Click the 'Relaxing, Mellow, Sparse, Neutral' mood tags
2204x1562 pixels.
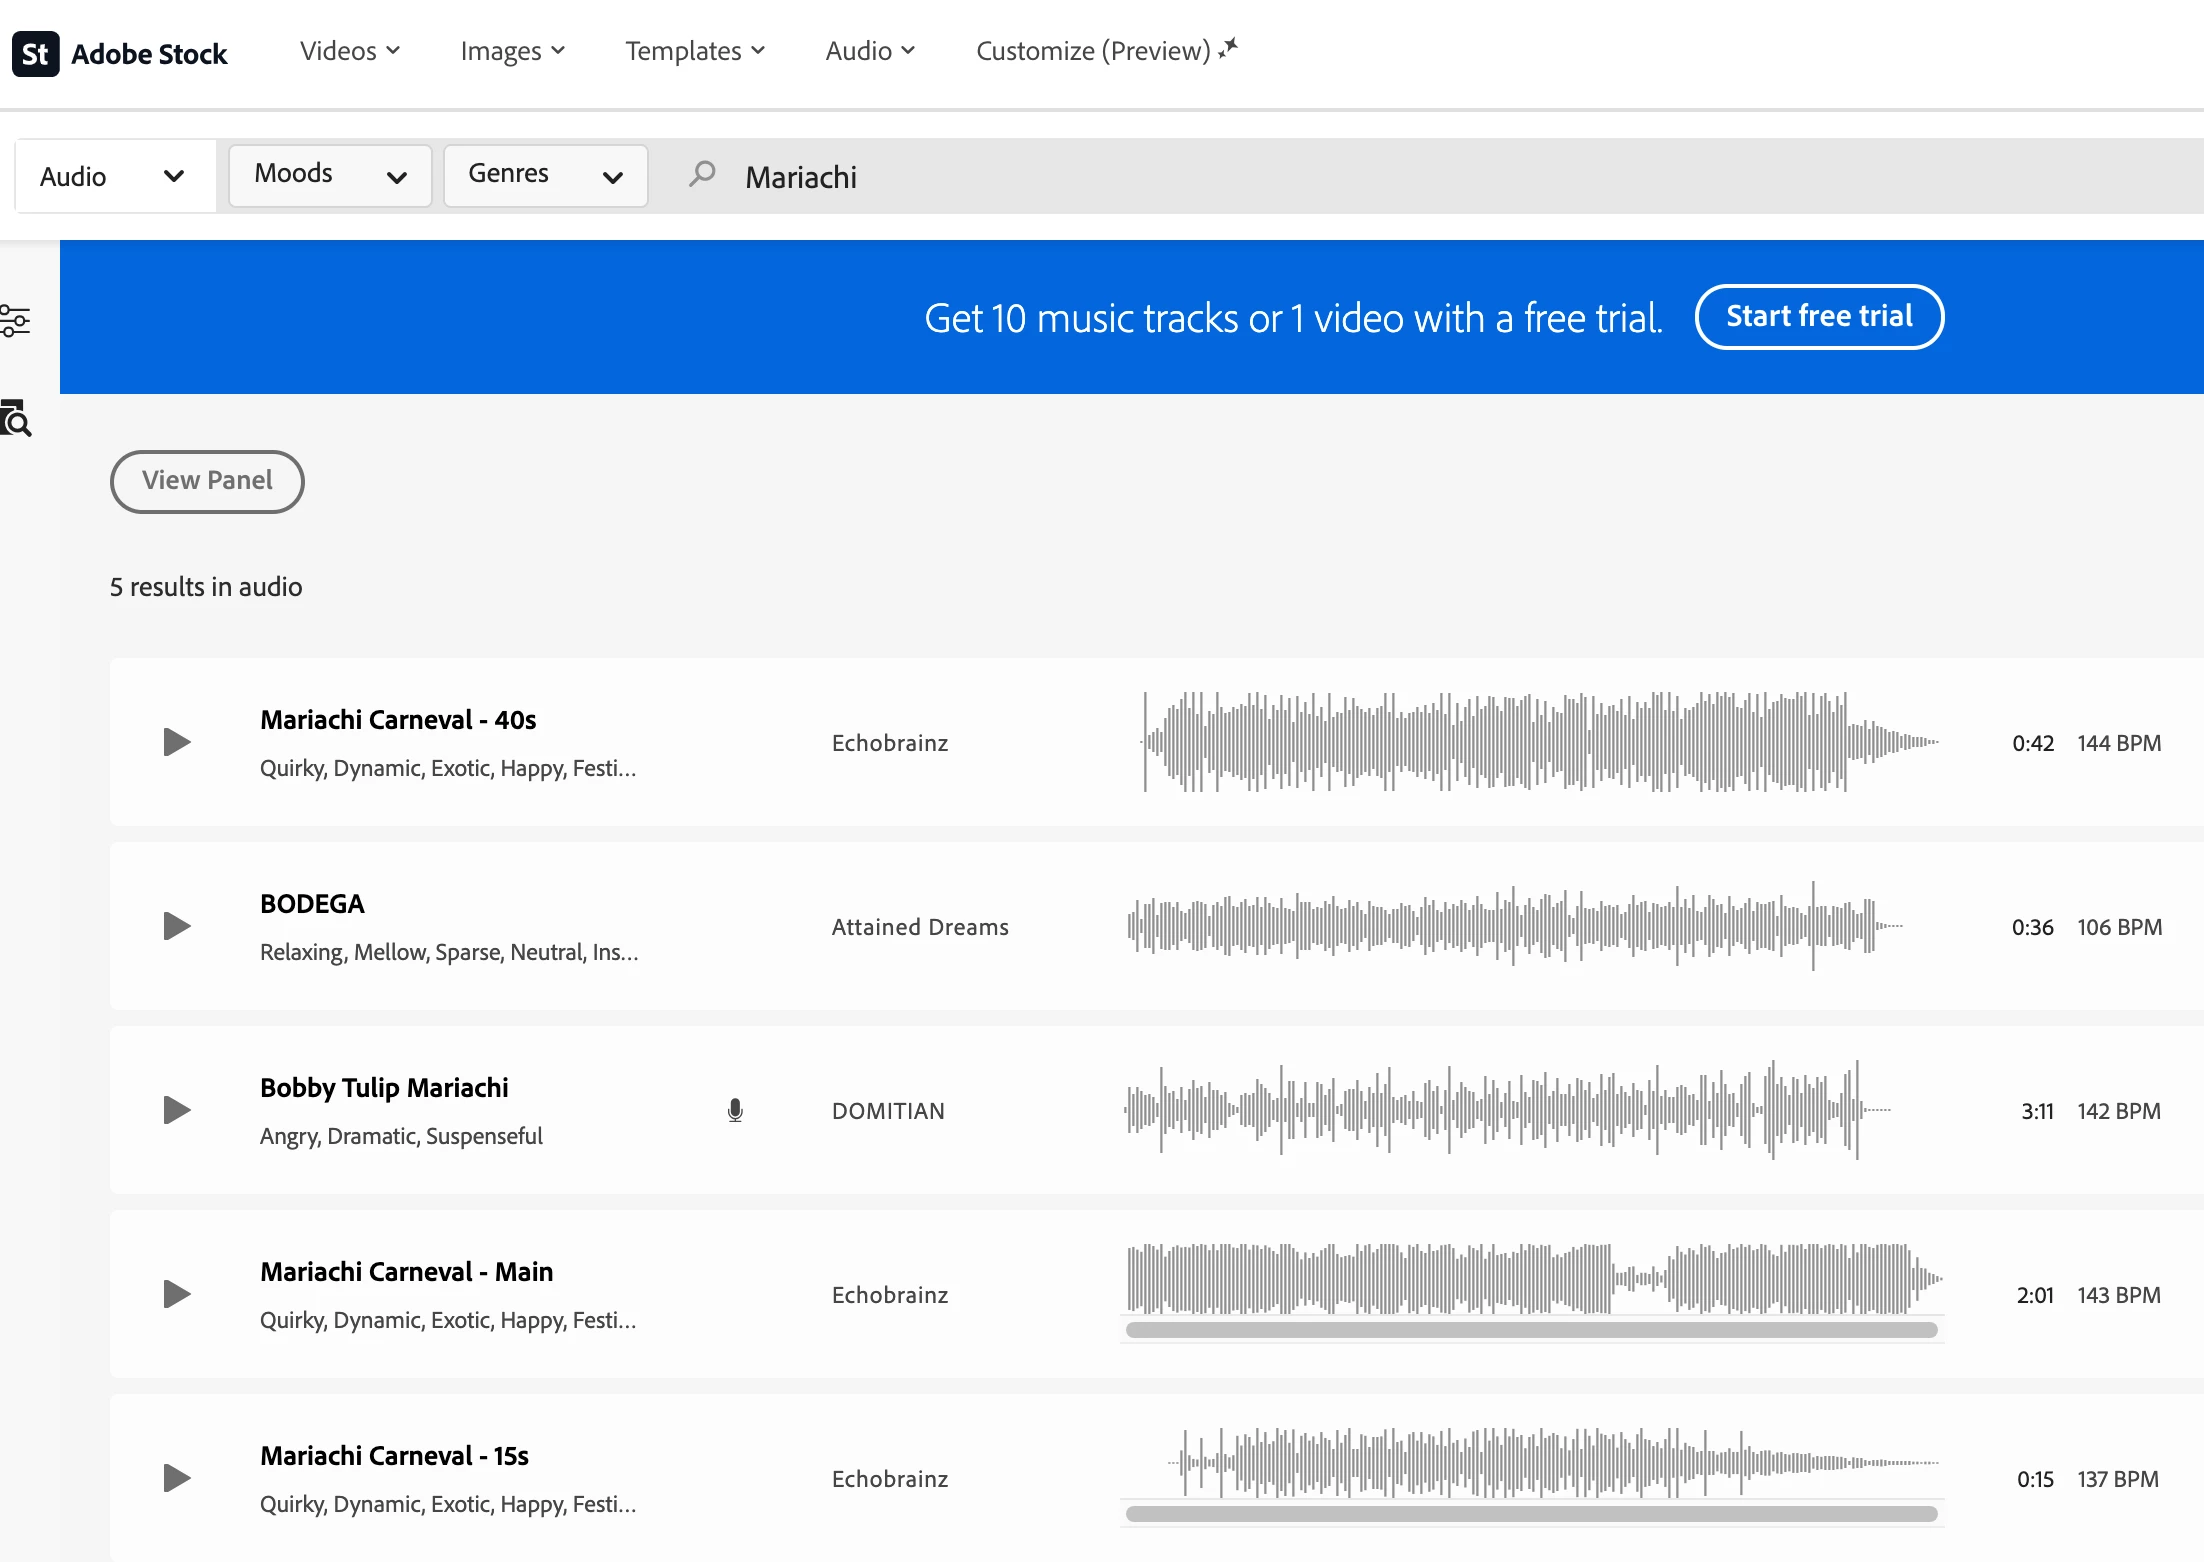449,952
